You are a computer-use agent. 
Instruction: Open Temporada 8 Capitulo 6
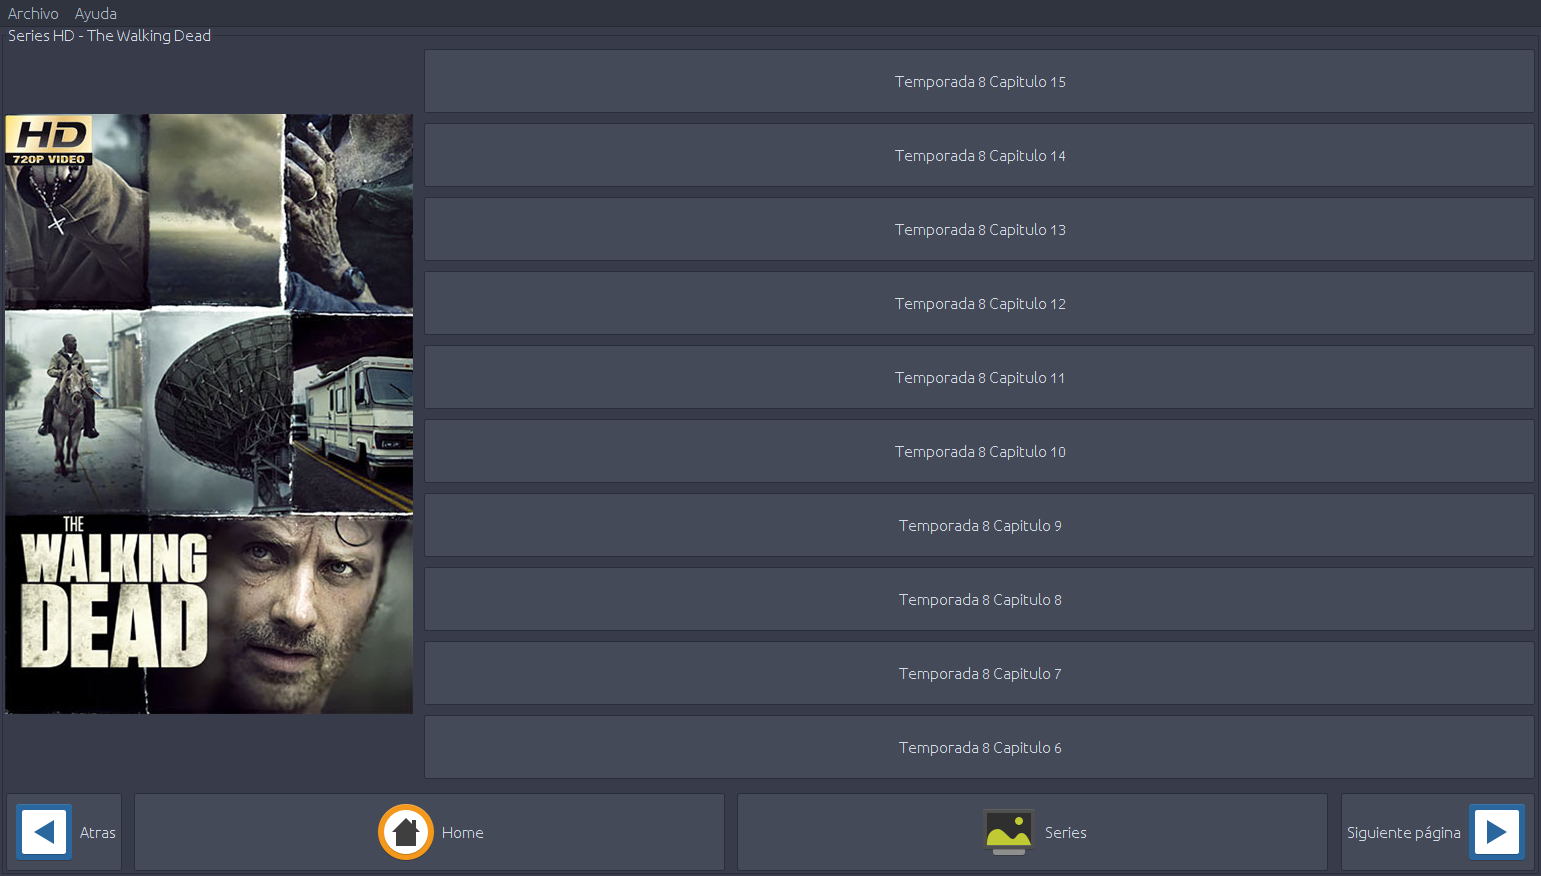tap(979, 747)
